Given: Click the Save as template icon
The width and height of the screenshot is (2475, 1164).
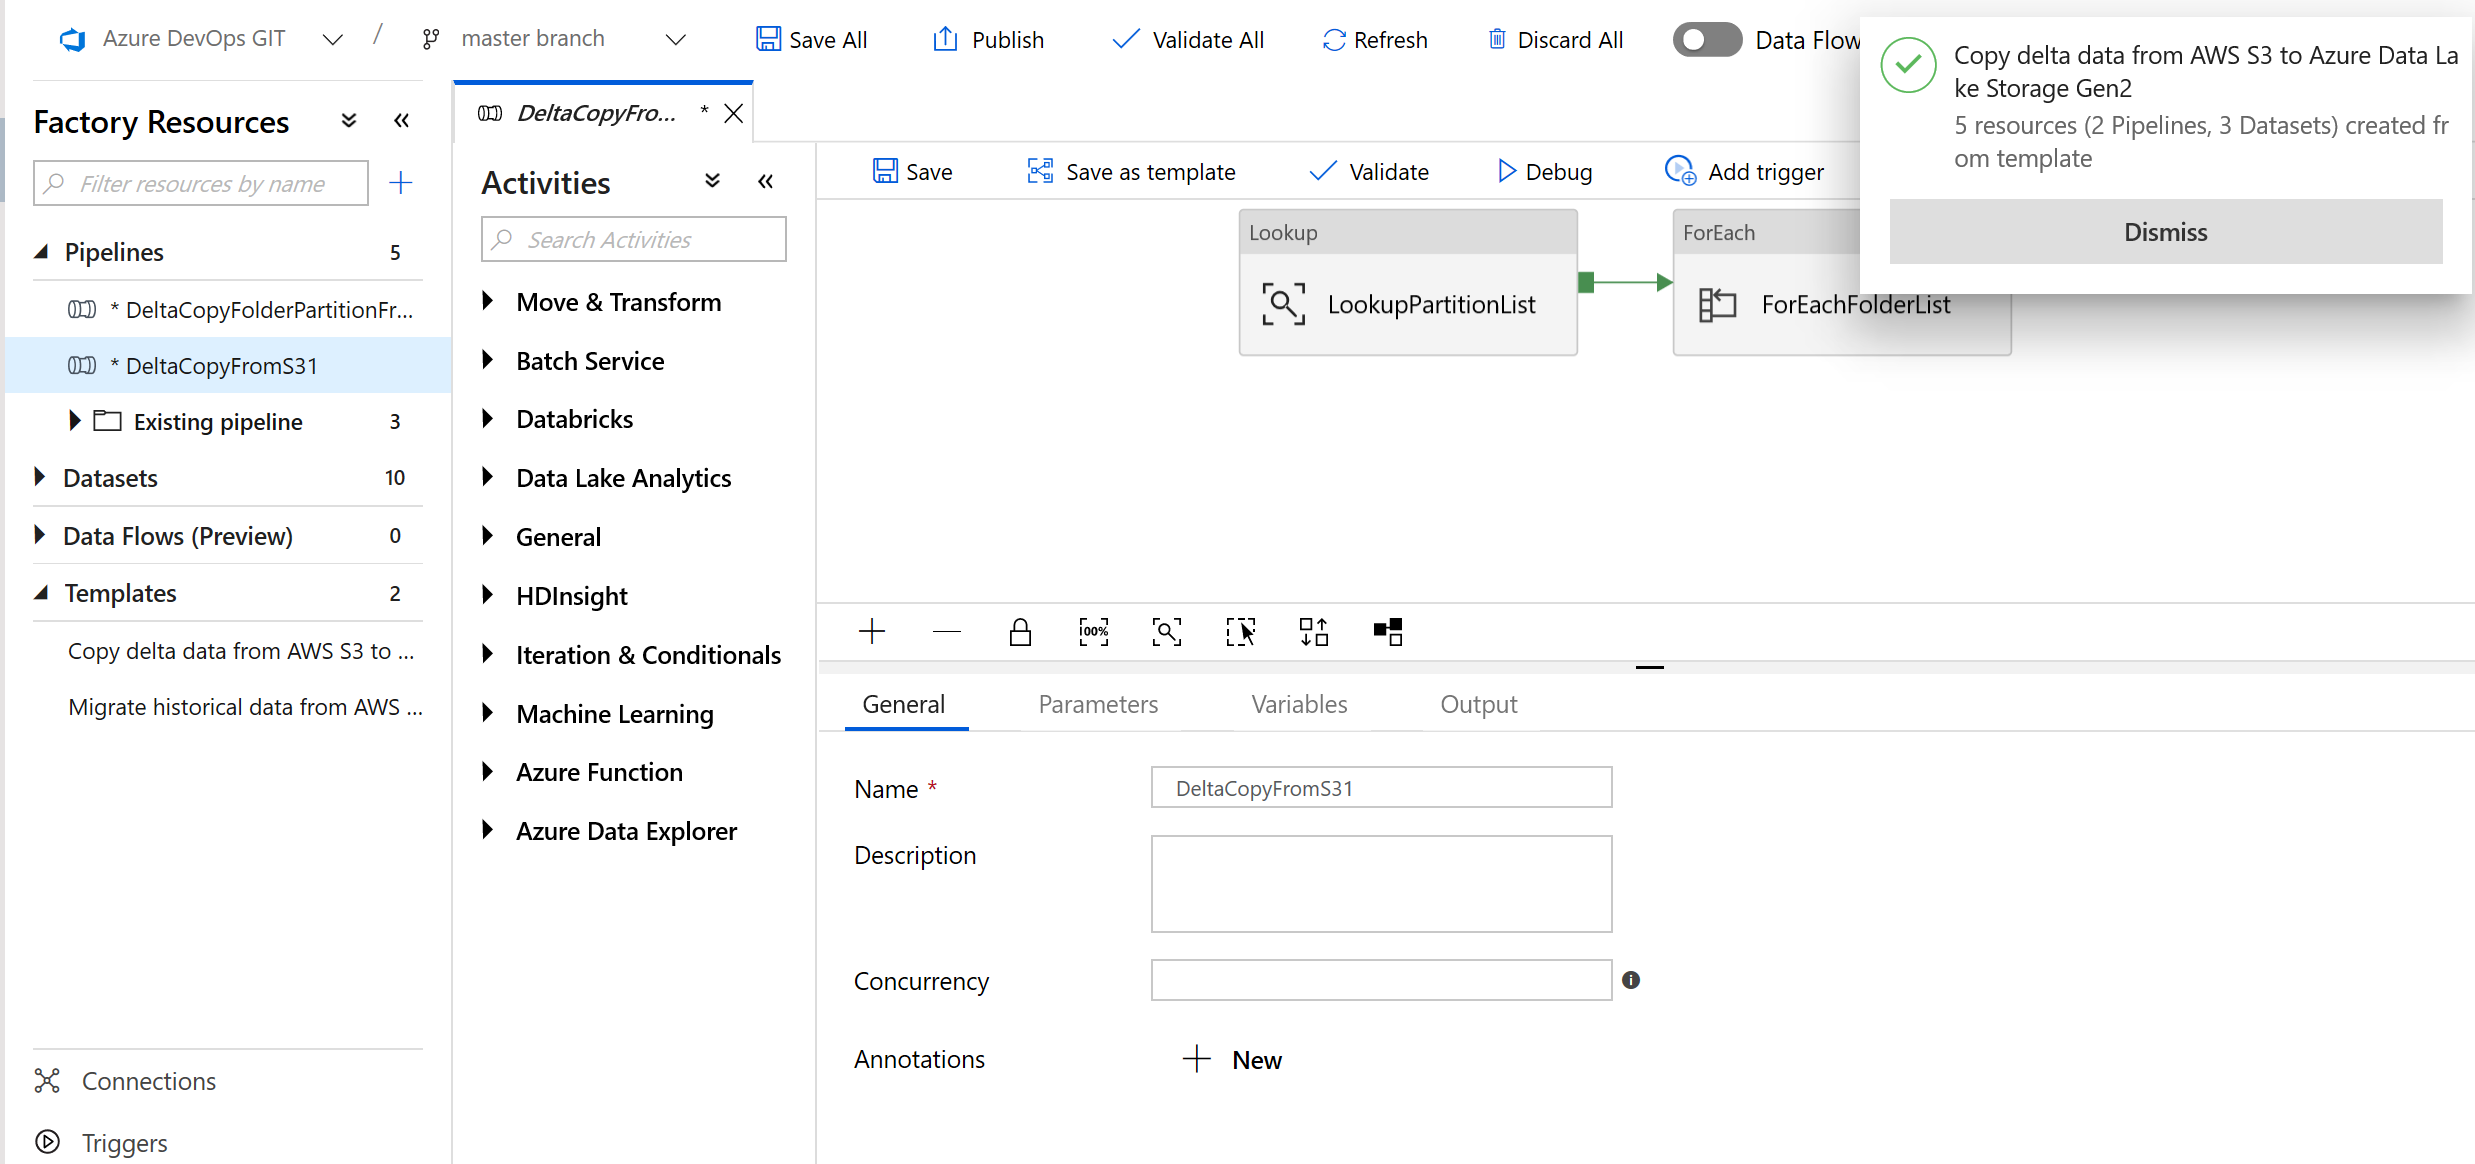Looking at the screenshot, I should tap(1039, 171).
